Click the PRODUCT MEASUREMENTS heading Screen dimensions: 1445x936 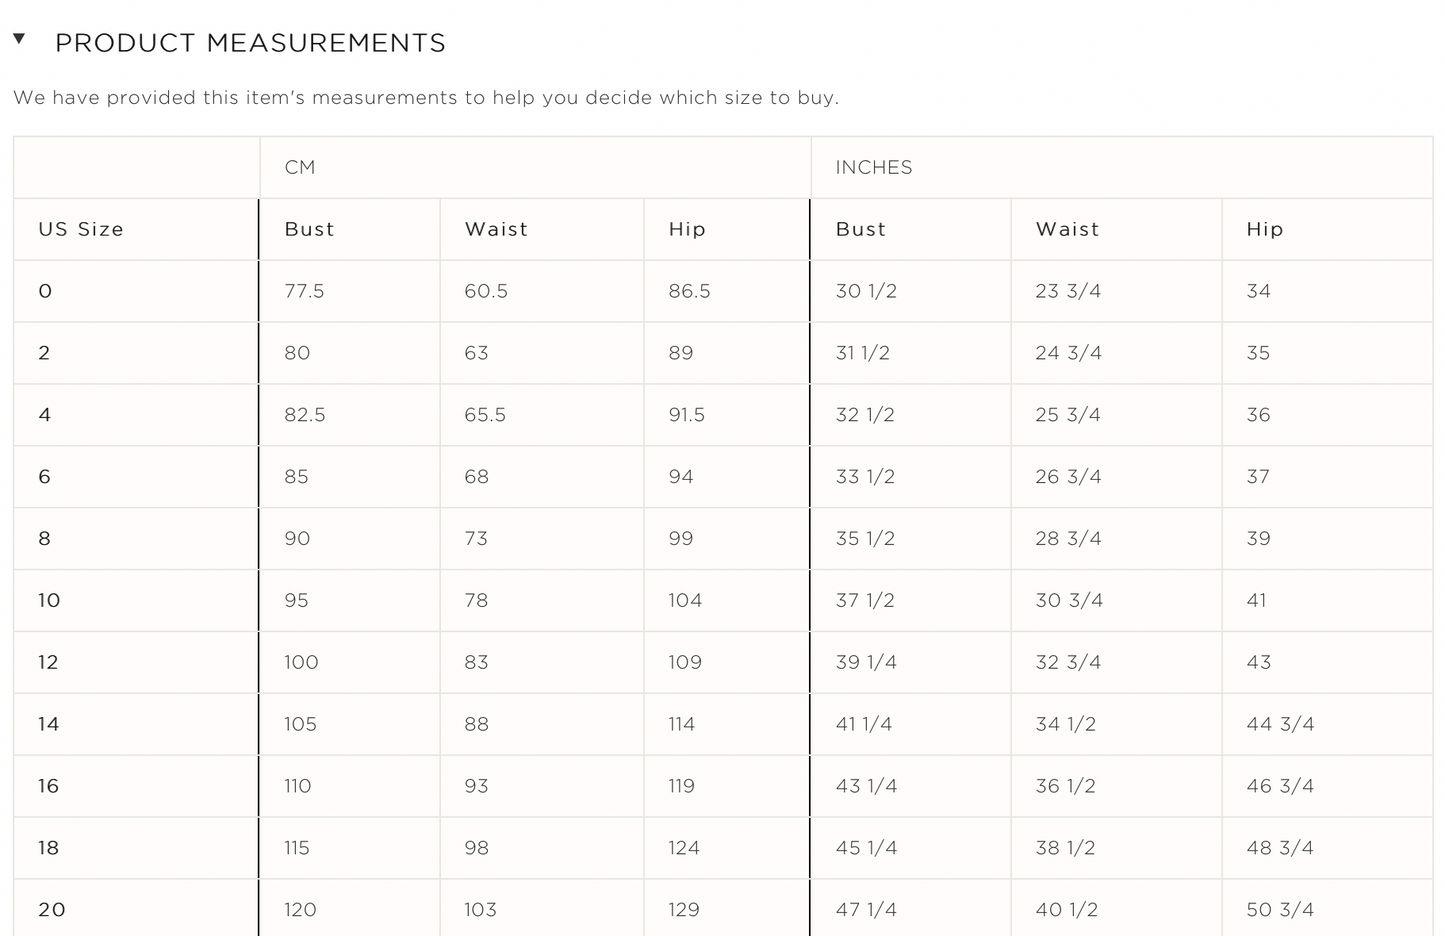(250, 43)
